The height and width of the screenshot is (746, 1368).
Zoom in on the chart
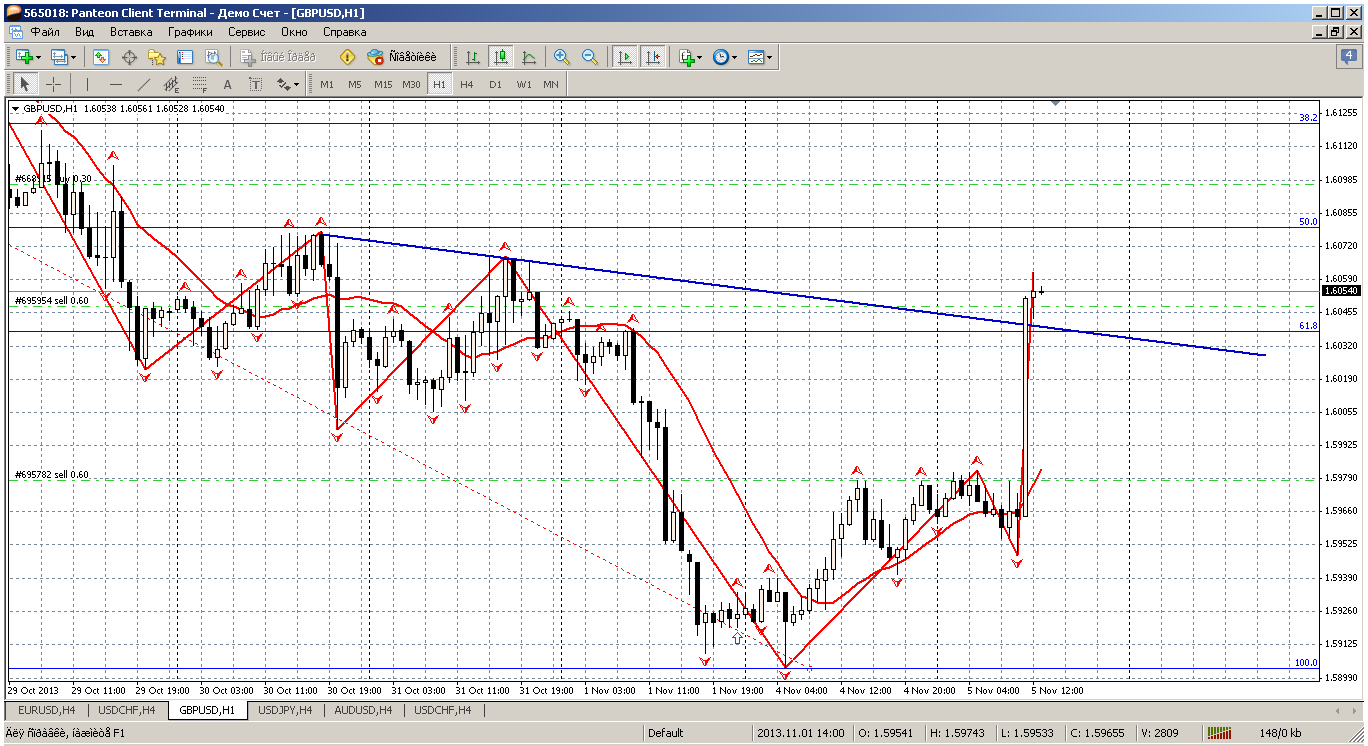click(562, 58)
